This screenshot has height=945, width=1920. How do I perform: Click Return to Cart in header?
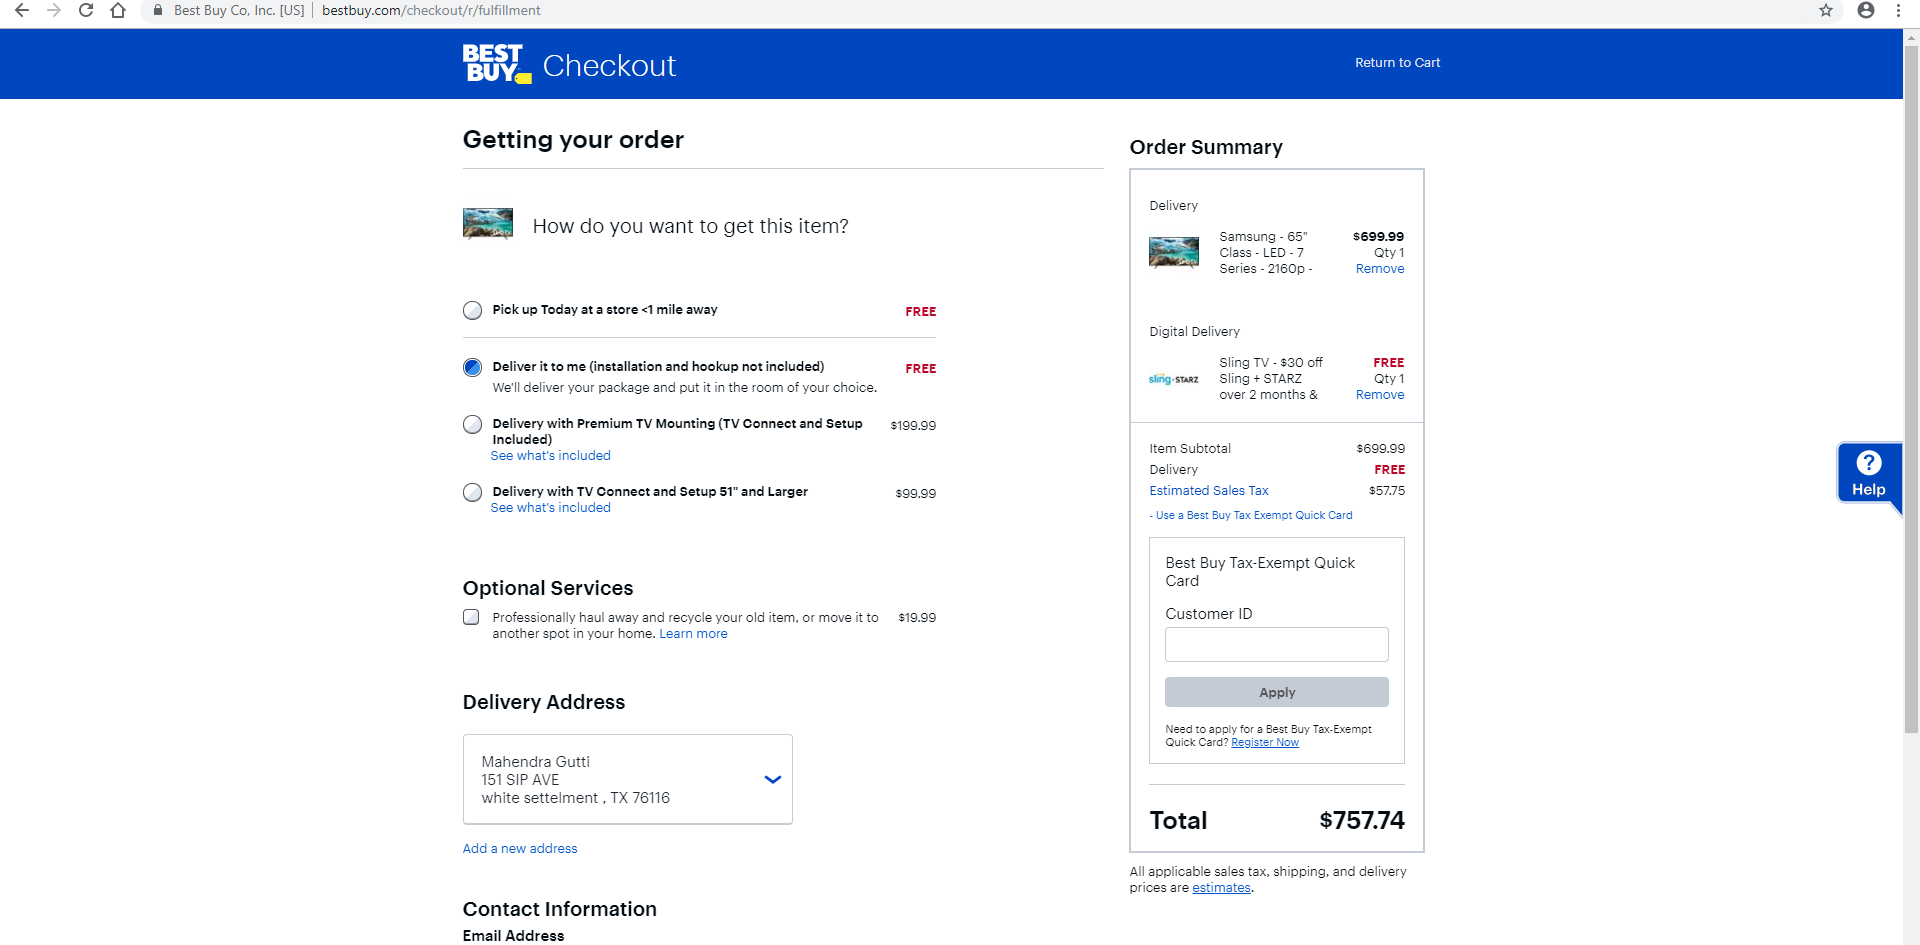pyautogui.click(x=1397, y=63)
